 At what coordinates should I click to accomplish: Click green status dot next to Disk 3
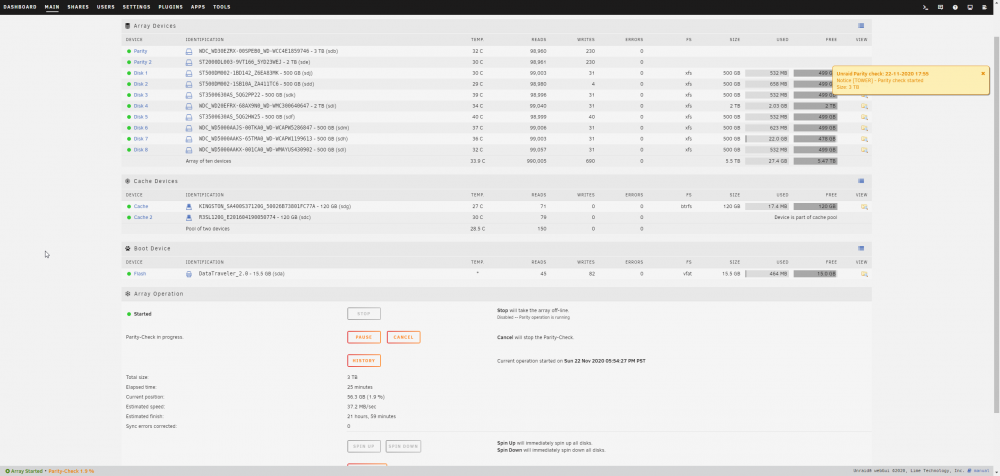(129, 95)
